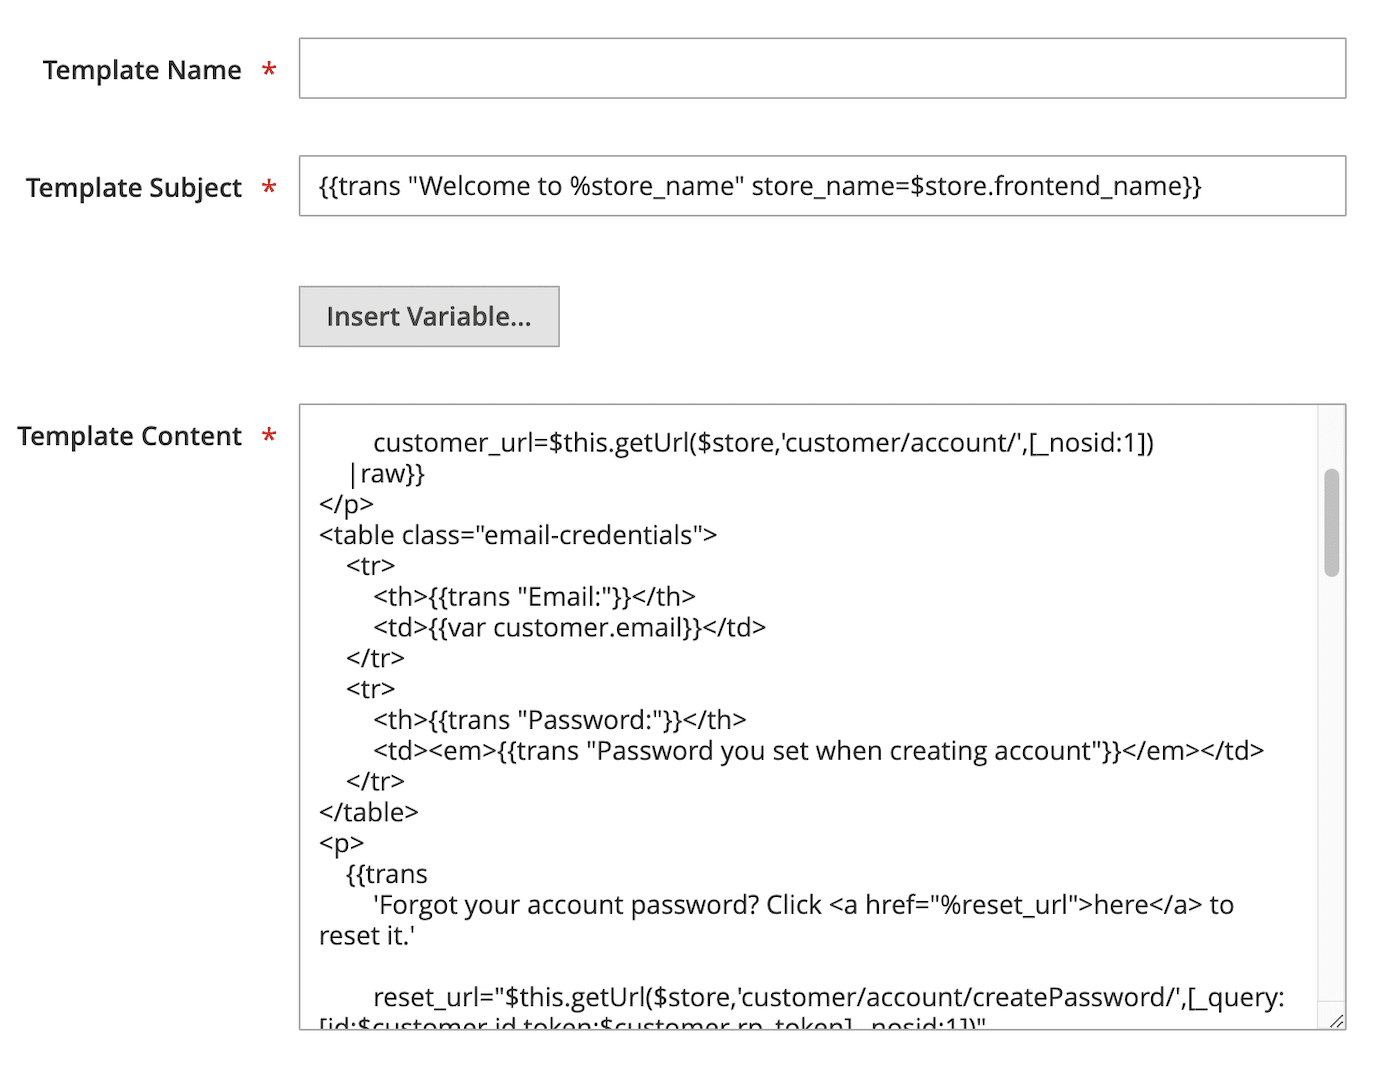1400x1068 pixels.
Task: Click the red asterisk beside Template Content
Action: point(267,437)
